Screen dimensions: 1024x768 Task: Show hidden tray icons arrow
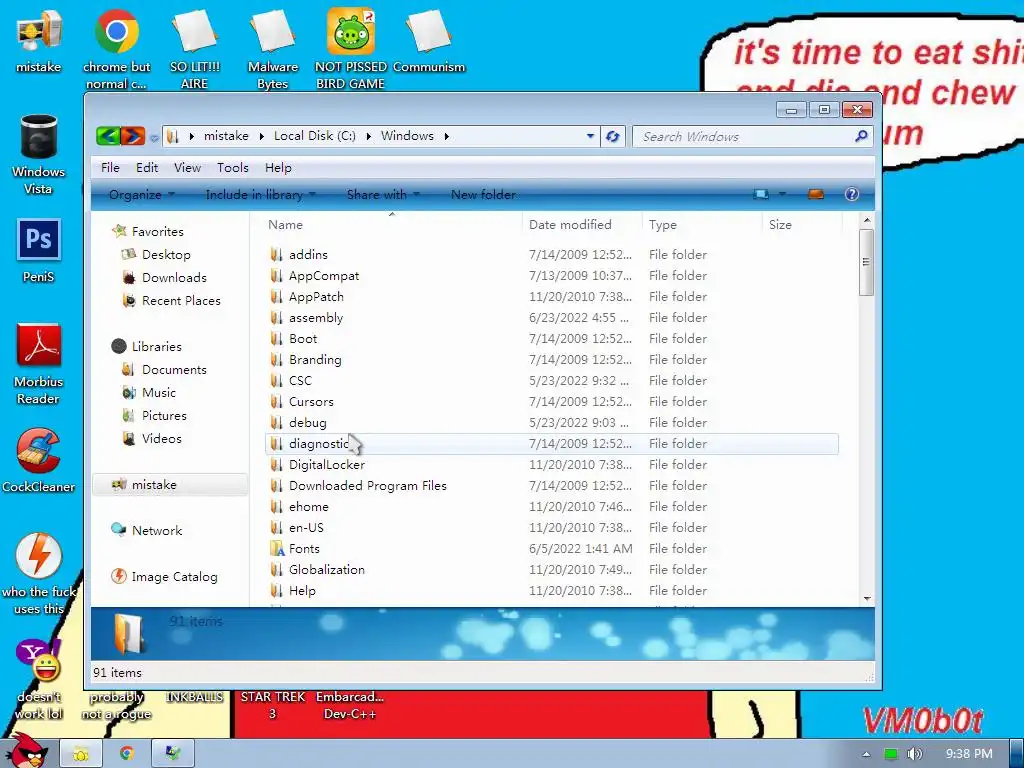[x=866, y=754]
